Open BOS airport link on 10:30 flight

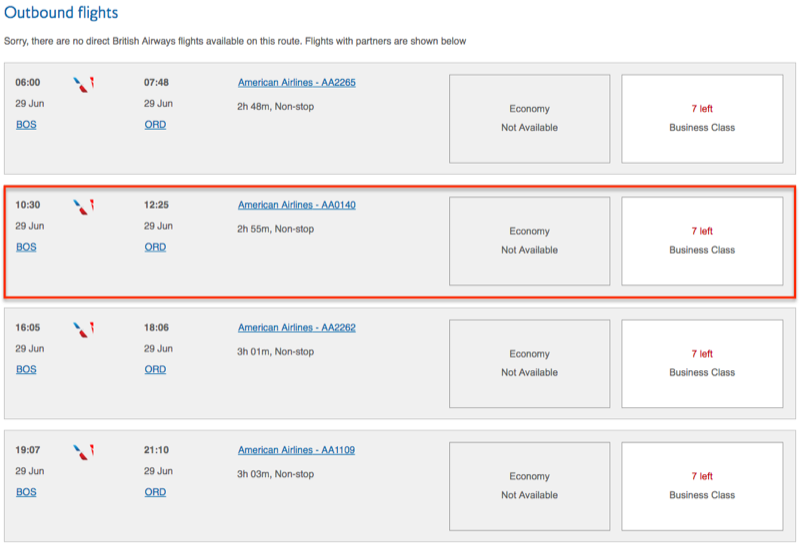26,247
